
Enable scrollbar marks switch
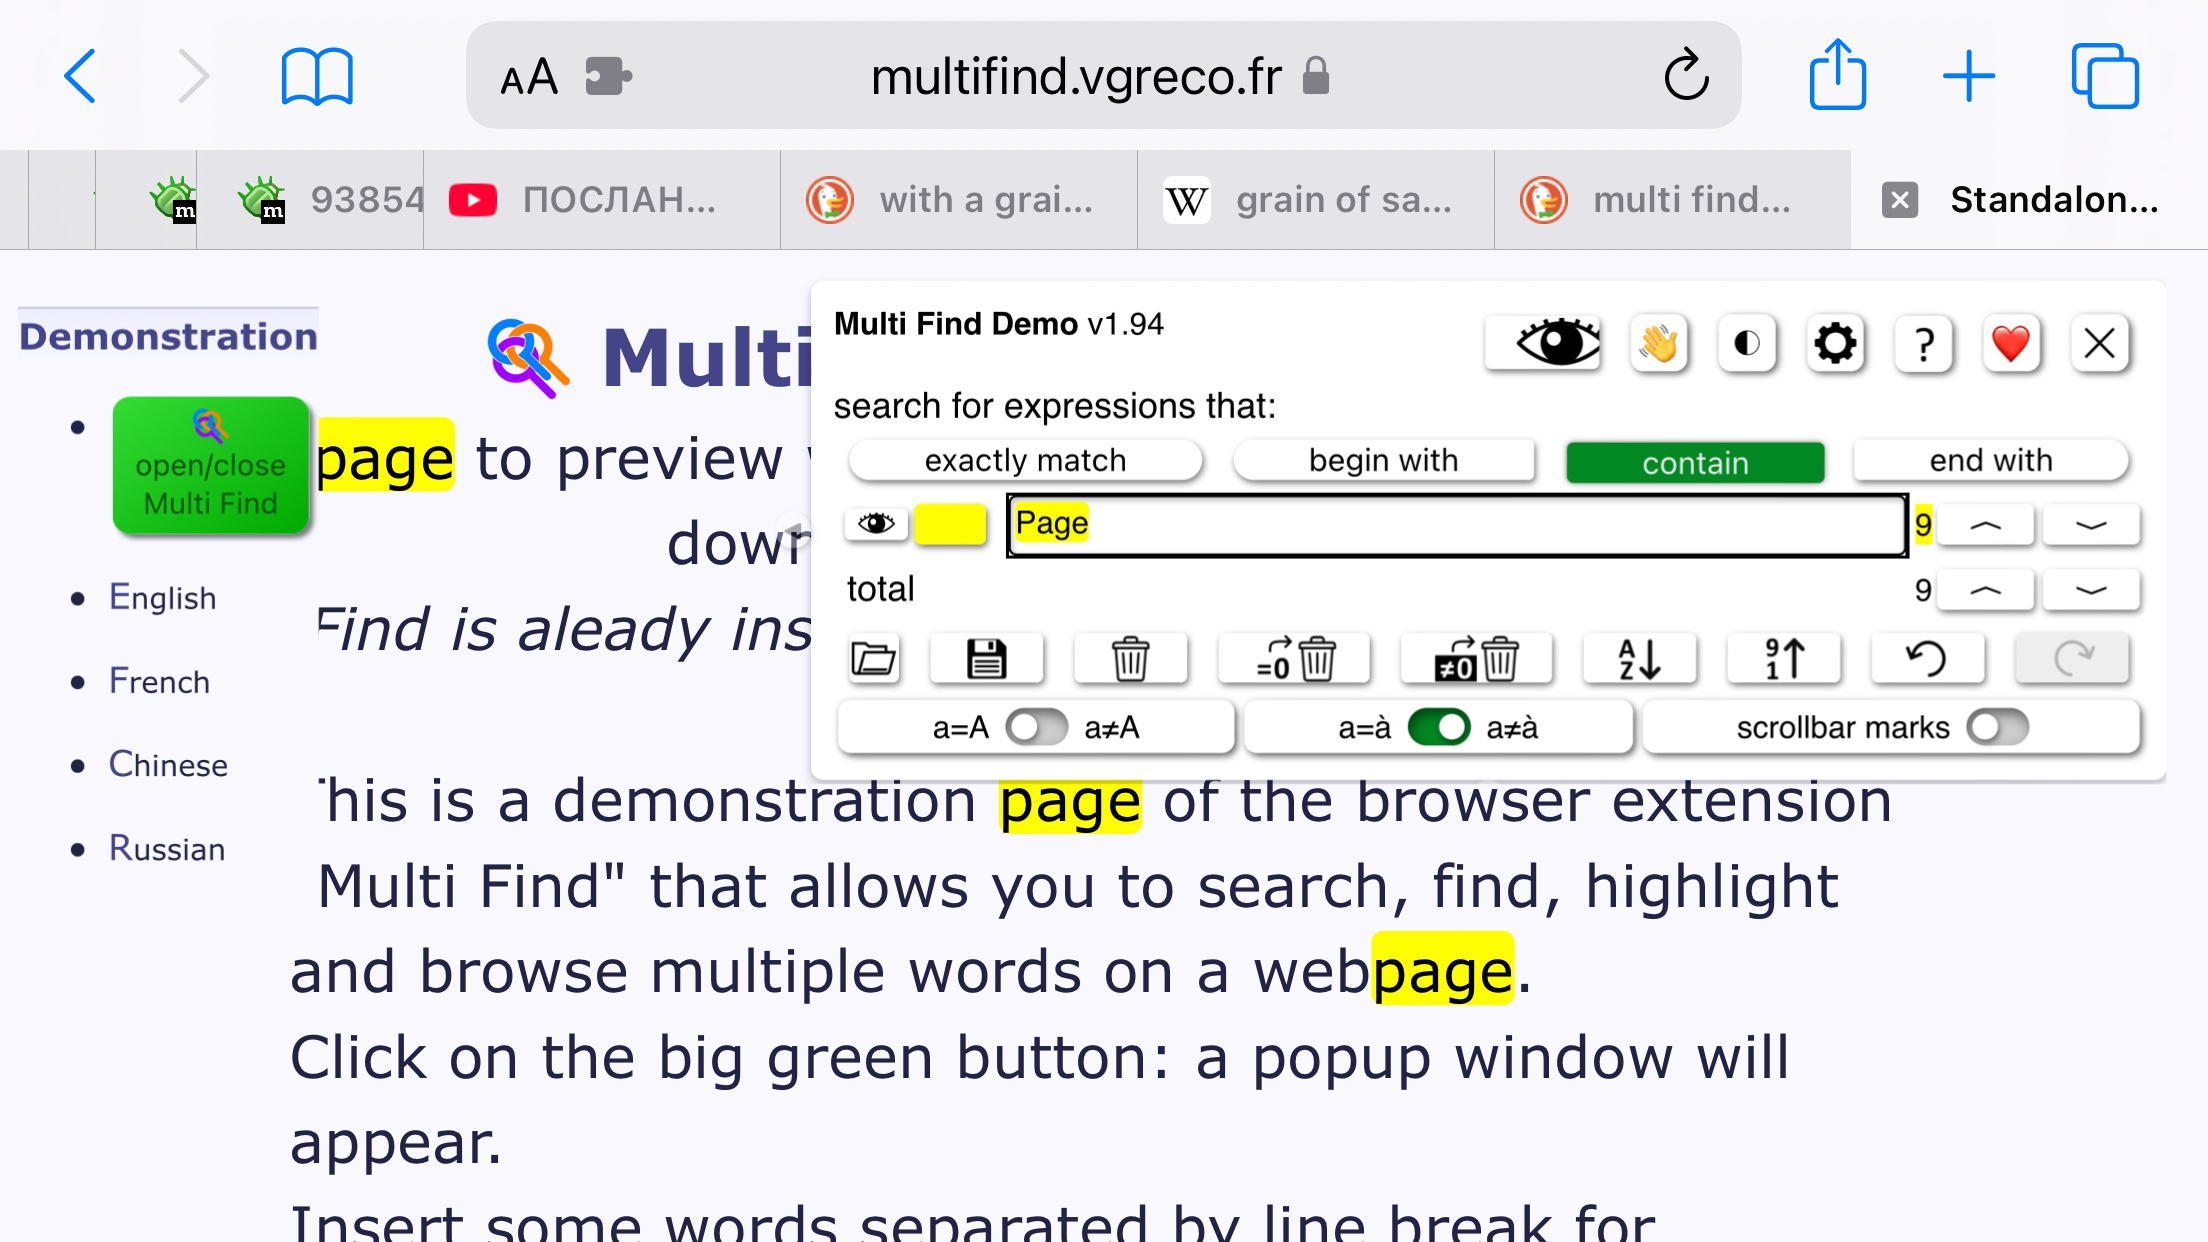point(1997,727)
